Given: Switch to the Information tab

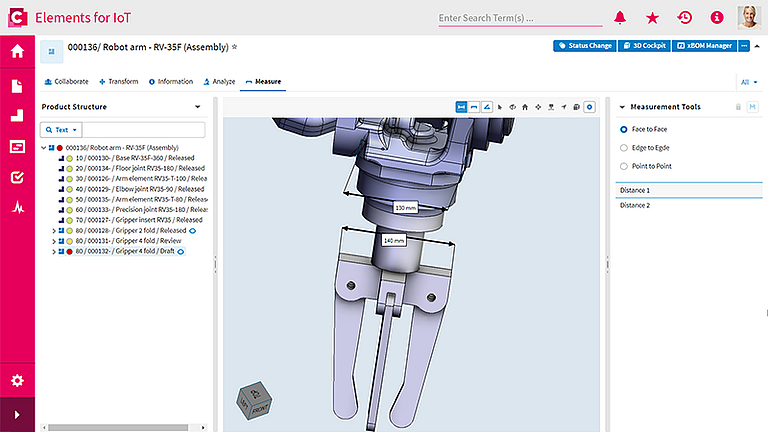Looking at the screenshot, I should (170, 81).
